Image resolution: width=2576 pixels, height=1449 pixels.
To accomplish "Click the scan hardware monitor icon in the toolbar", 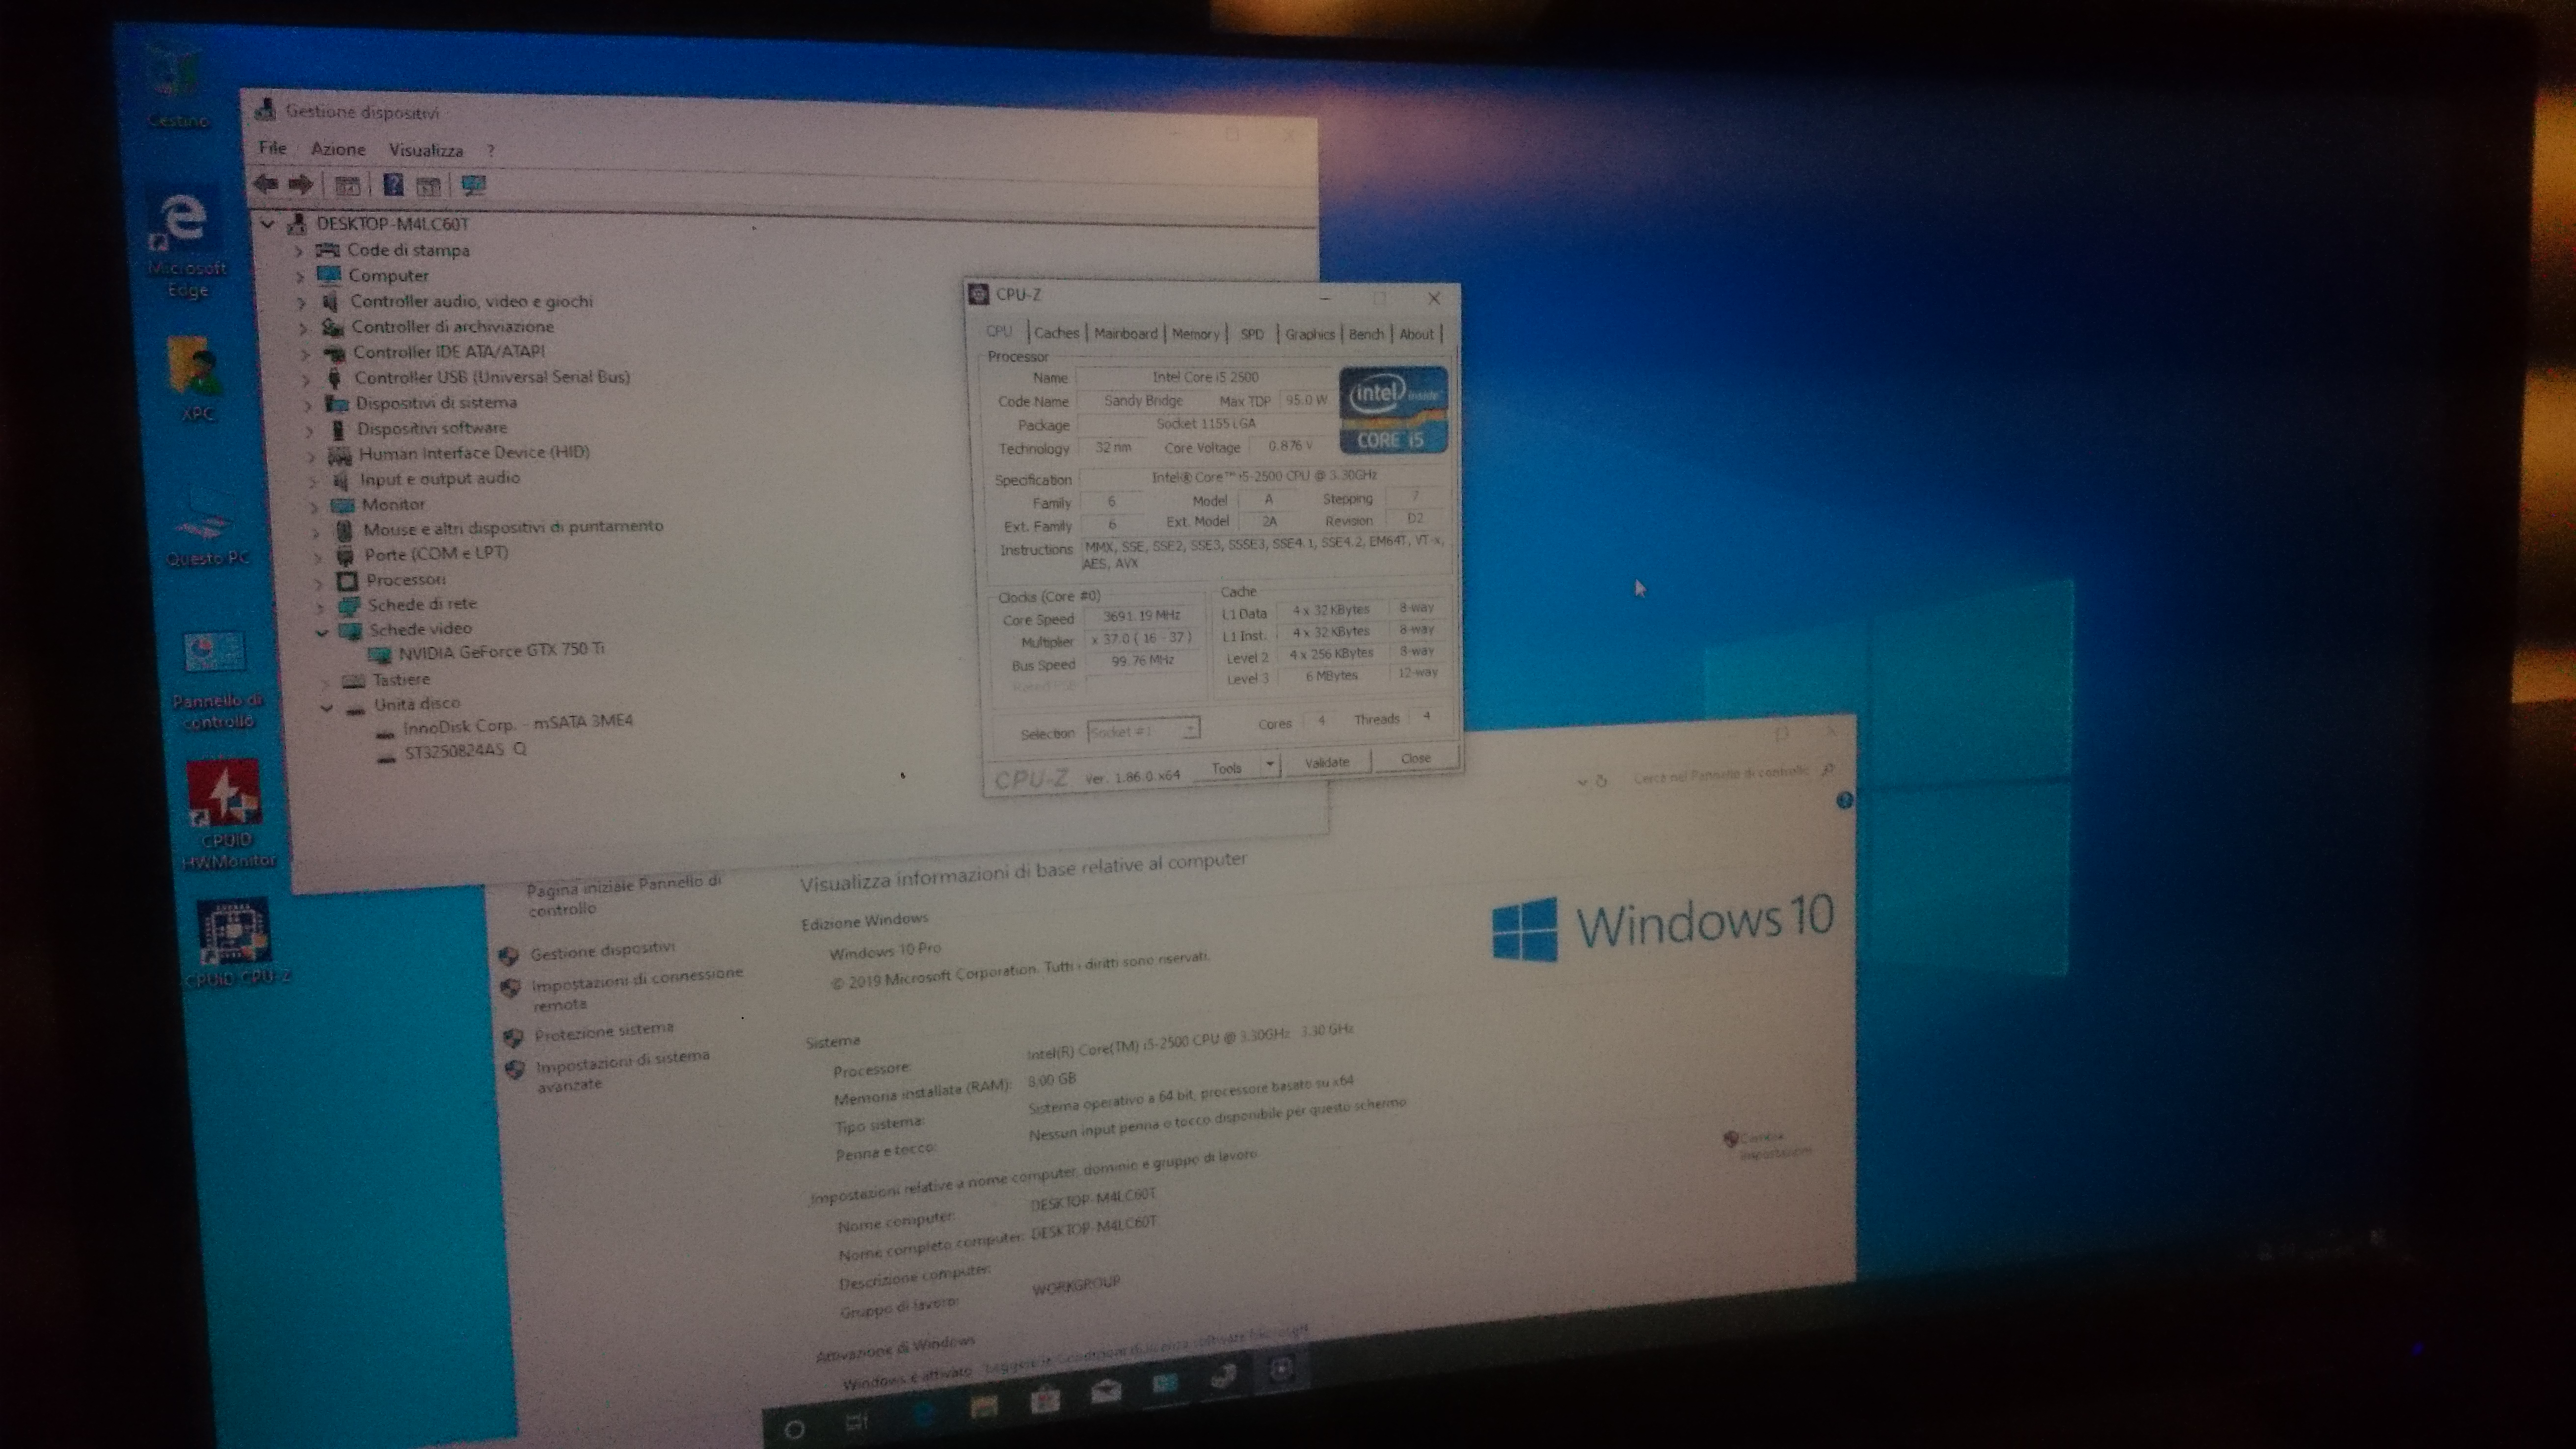I will tap(473, 186).
